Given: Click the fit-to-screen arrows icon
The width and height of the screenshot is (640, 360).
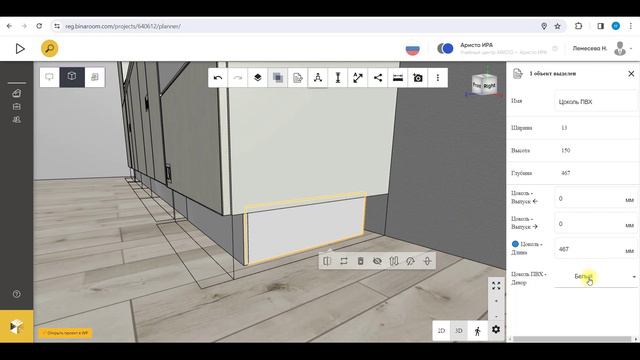Looking at the screenshot, I should [496, 286].
